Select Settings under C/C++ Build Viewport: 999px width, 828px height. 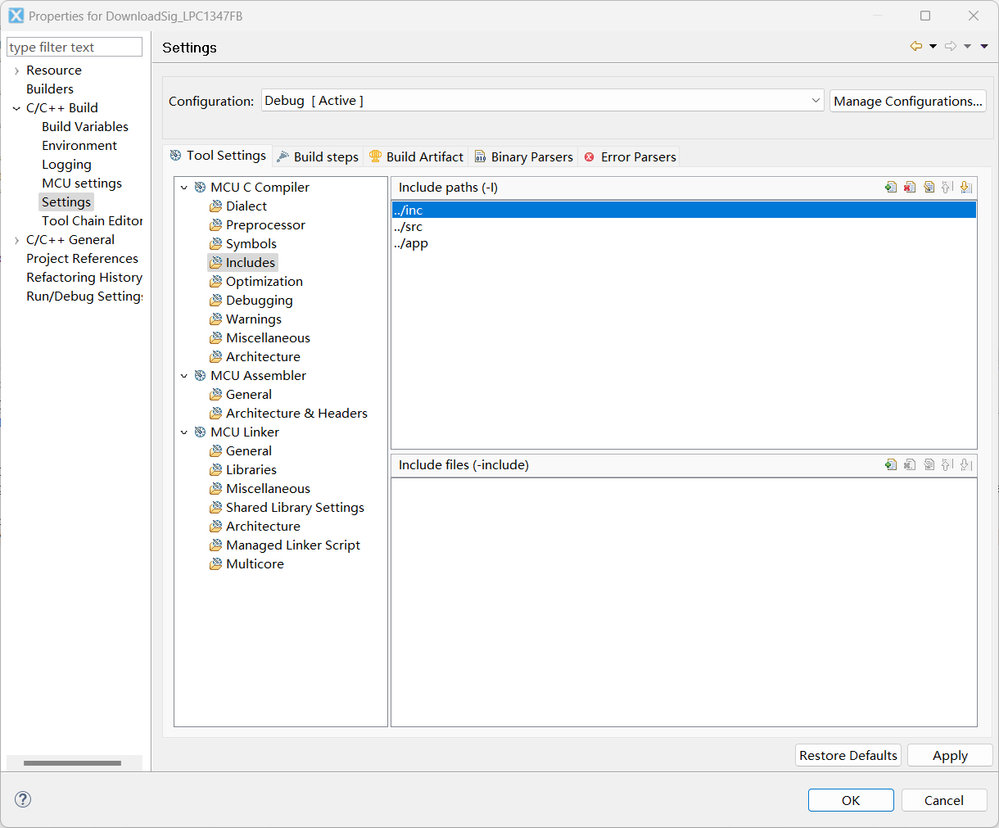(66, 202)
